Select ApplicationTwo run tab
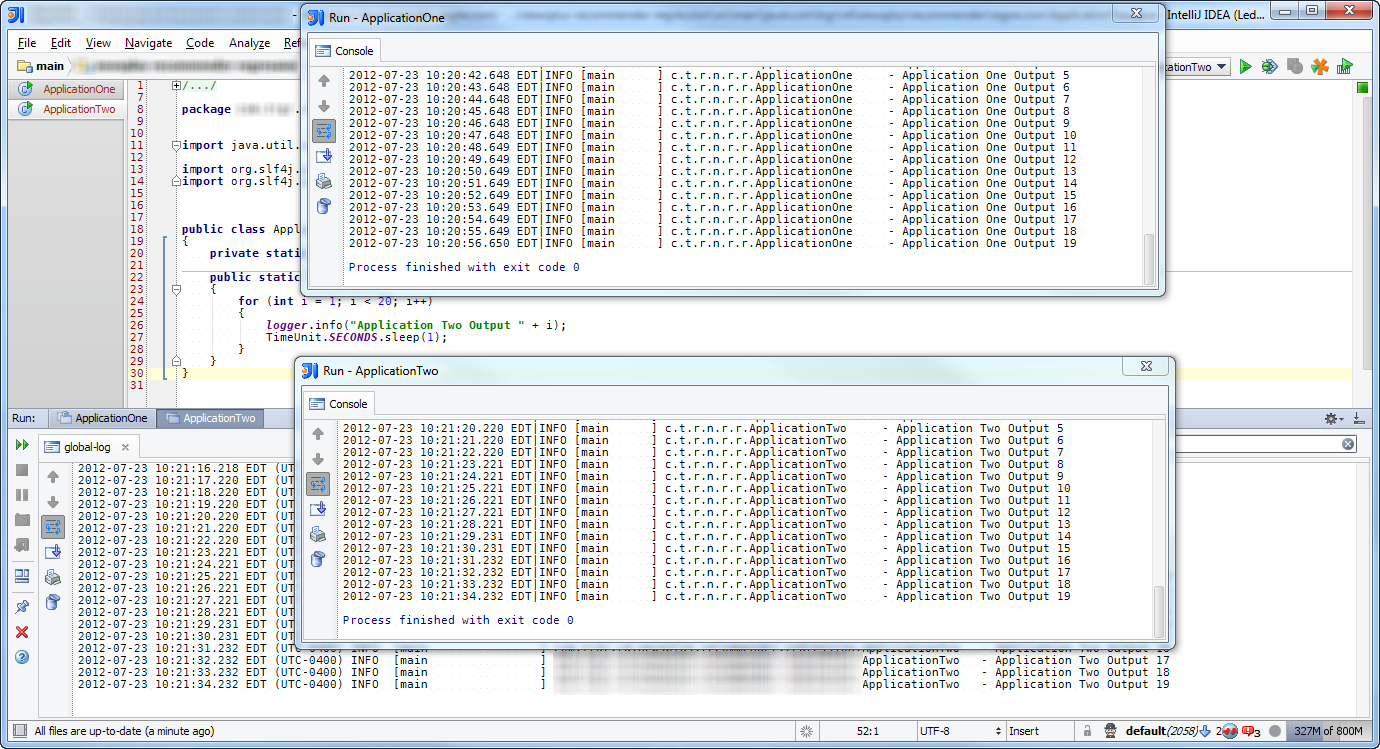The image size is (1380, 749). click(210, 418)
